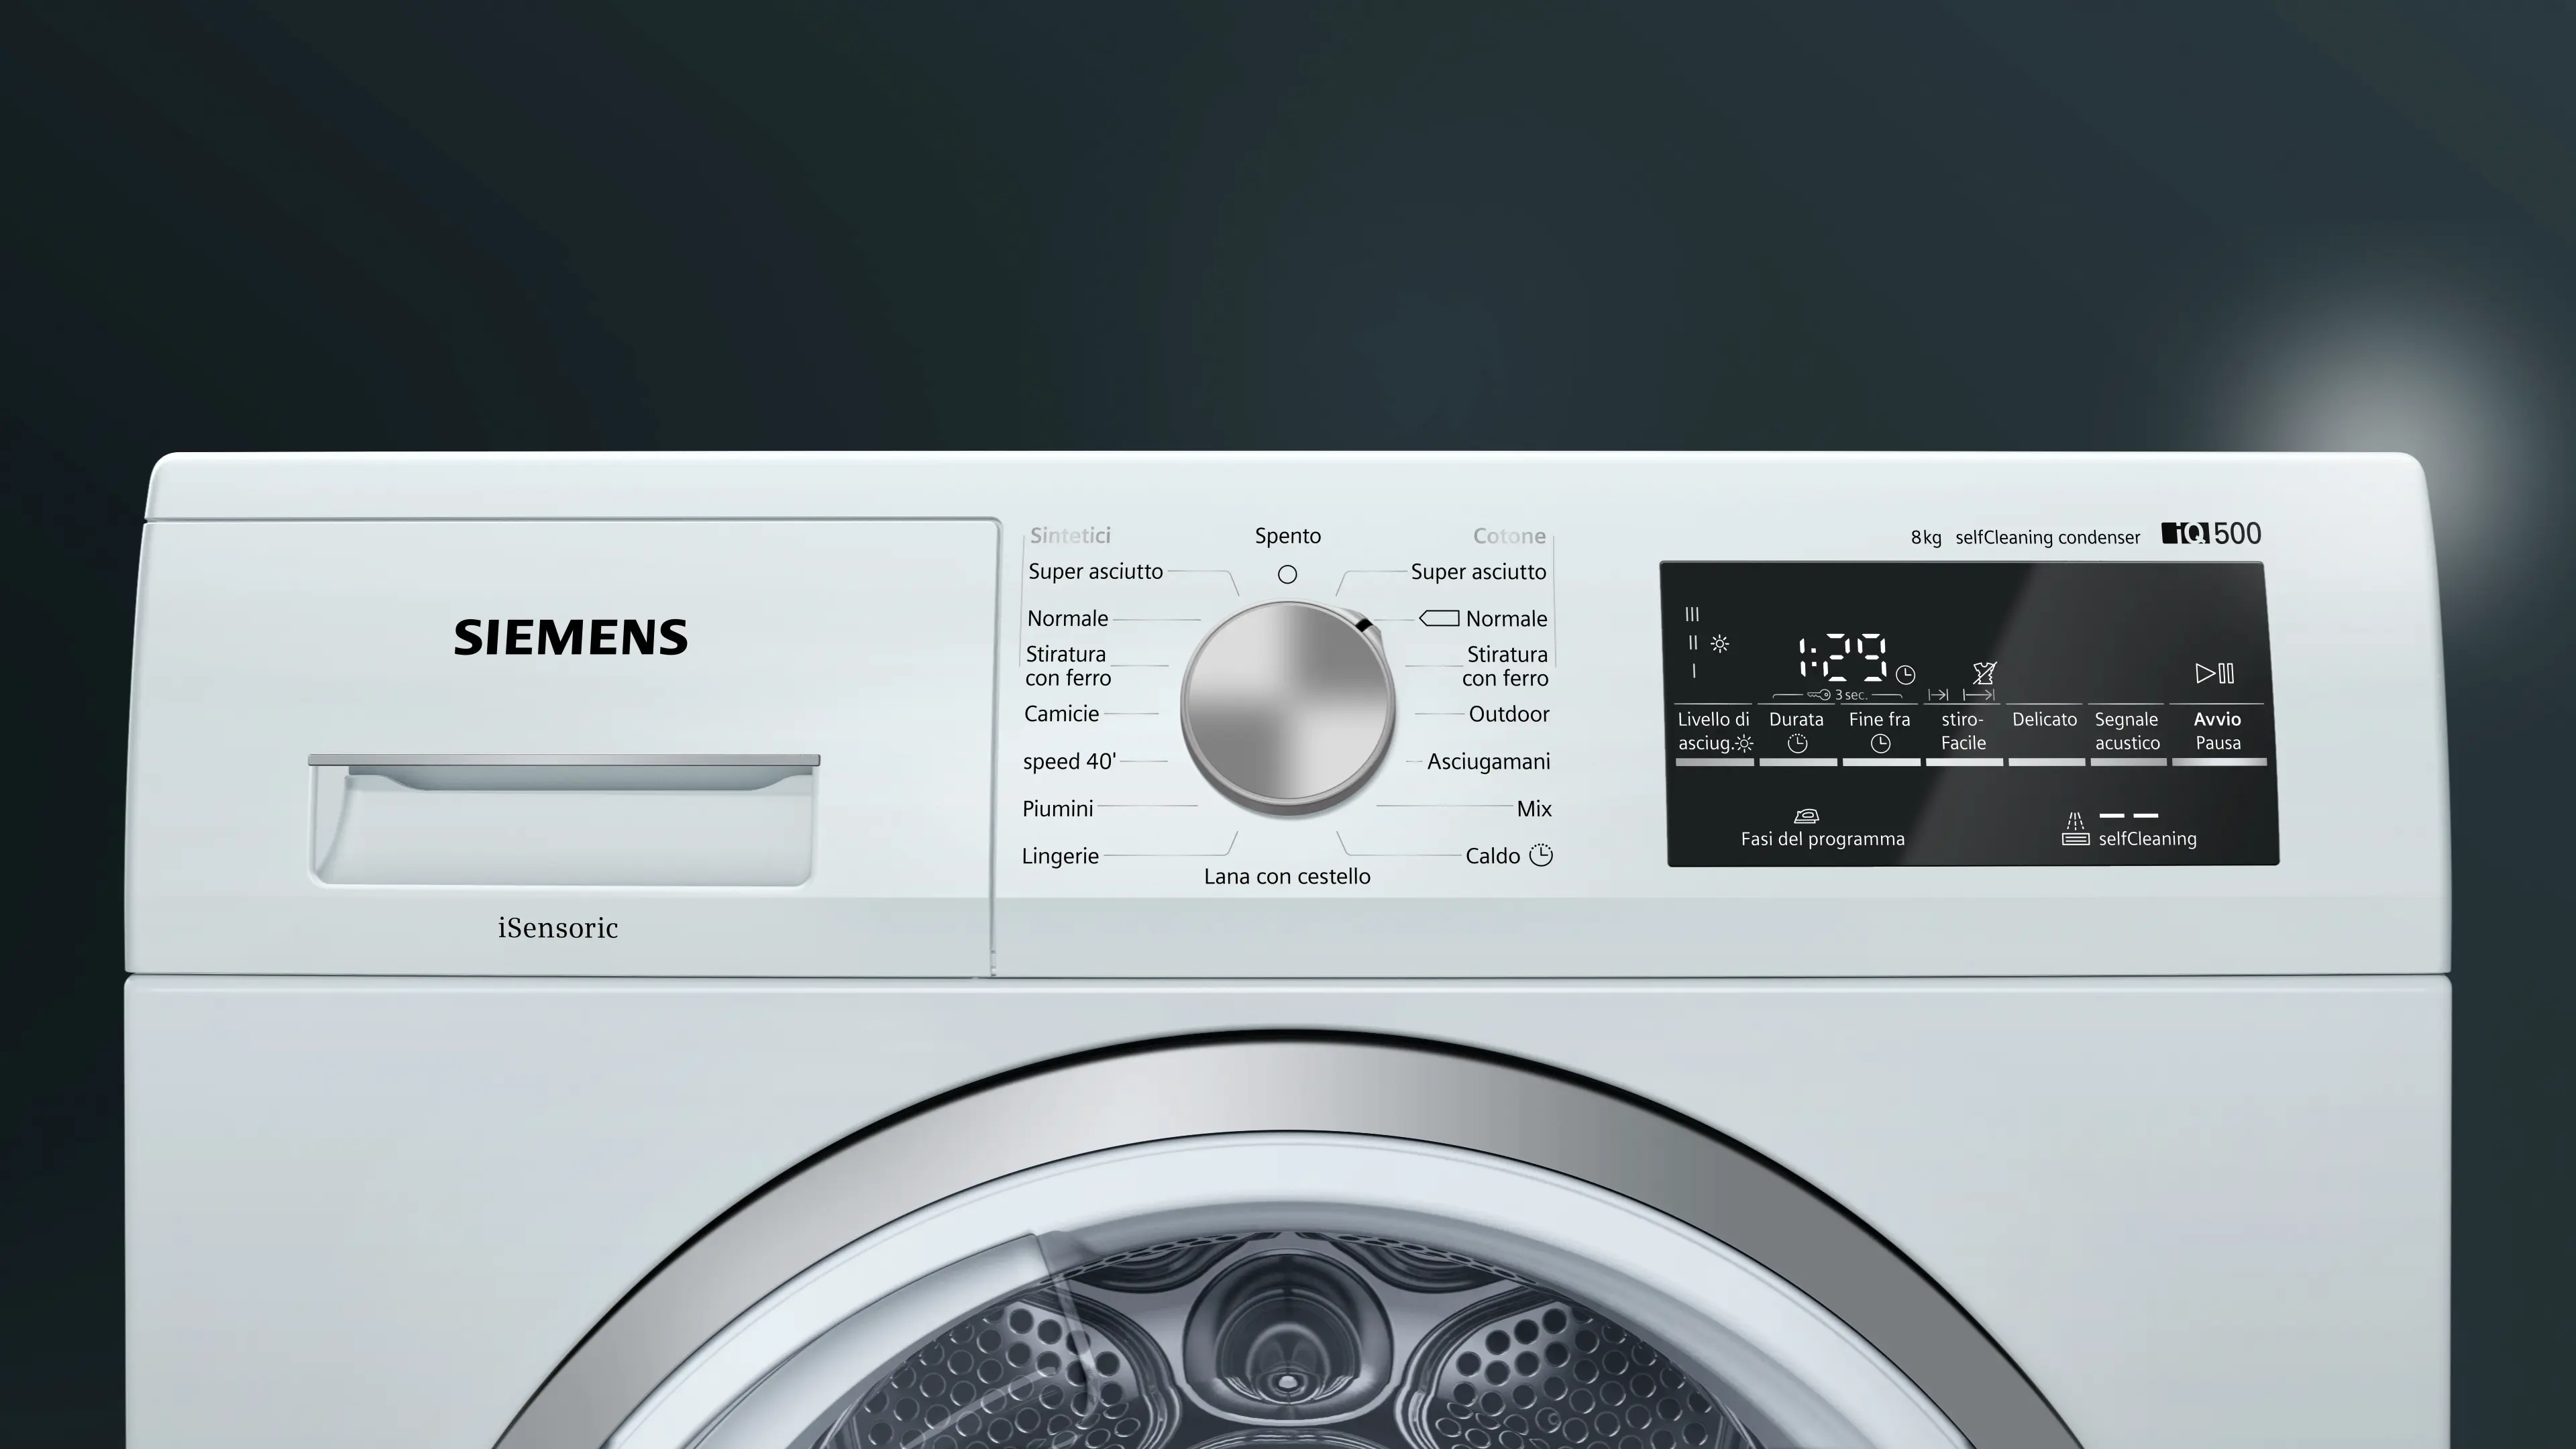Select the speed 40' program label
2576x1449 pixels.
[1069, 762]
